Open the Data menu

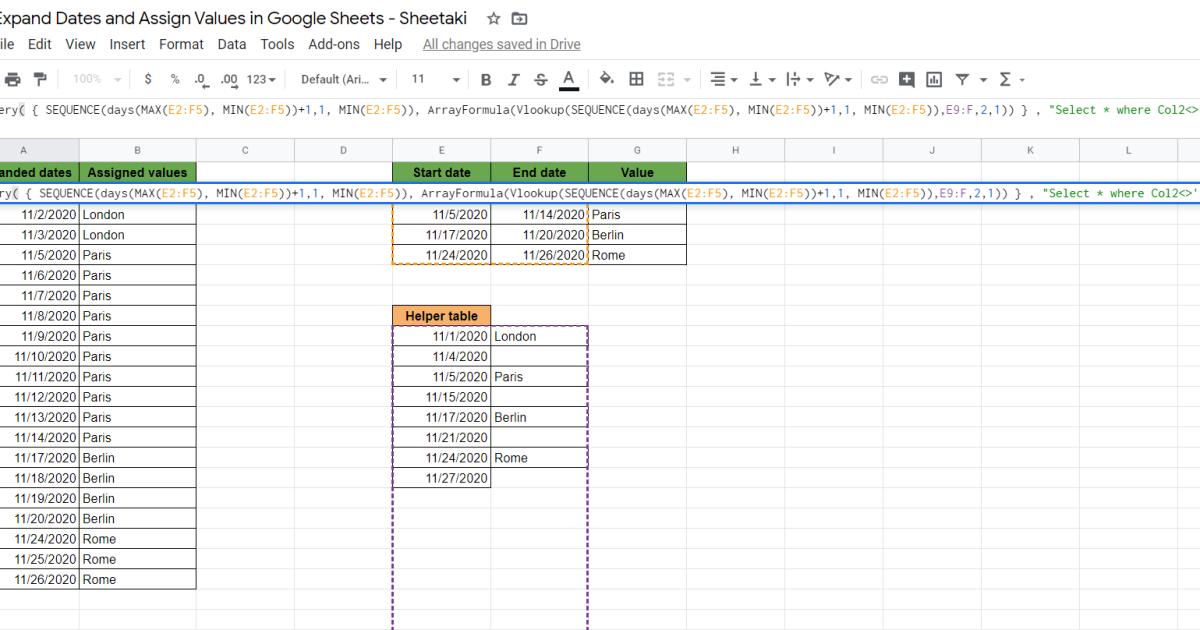232,44
